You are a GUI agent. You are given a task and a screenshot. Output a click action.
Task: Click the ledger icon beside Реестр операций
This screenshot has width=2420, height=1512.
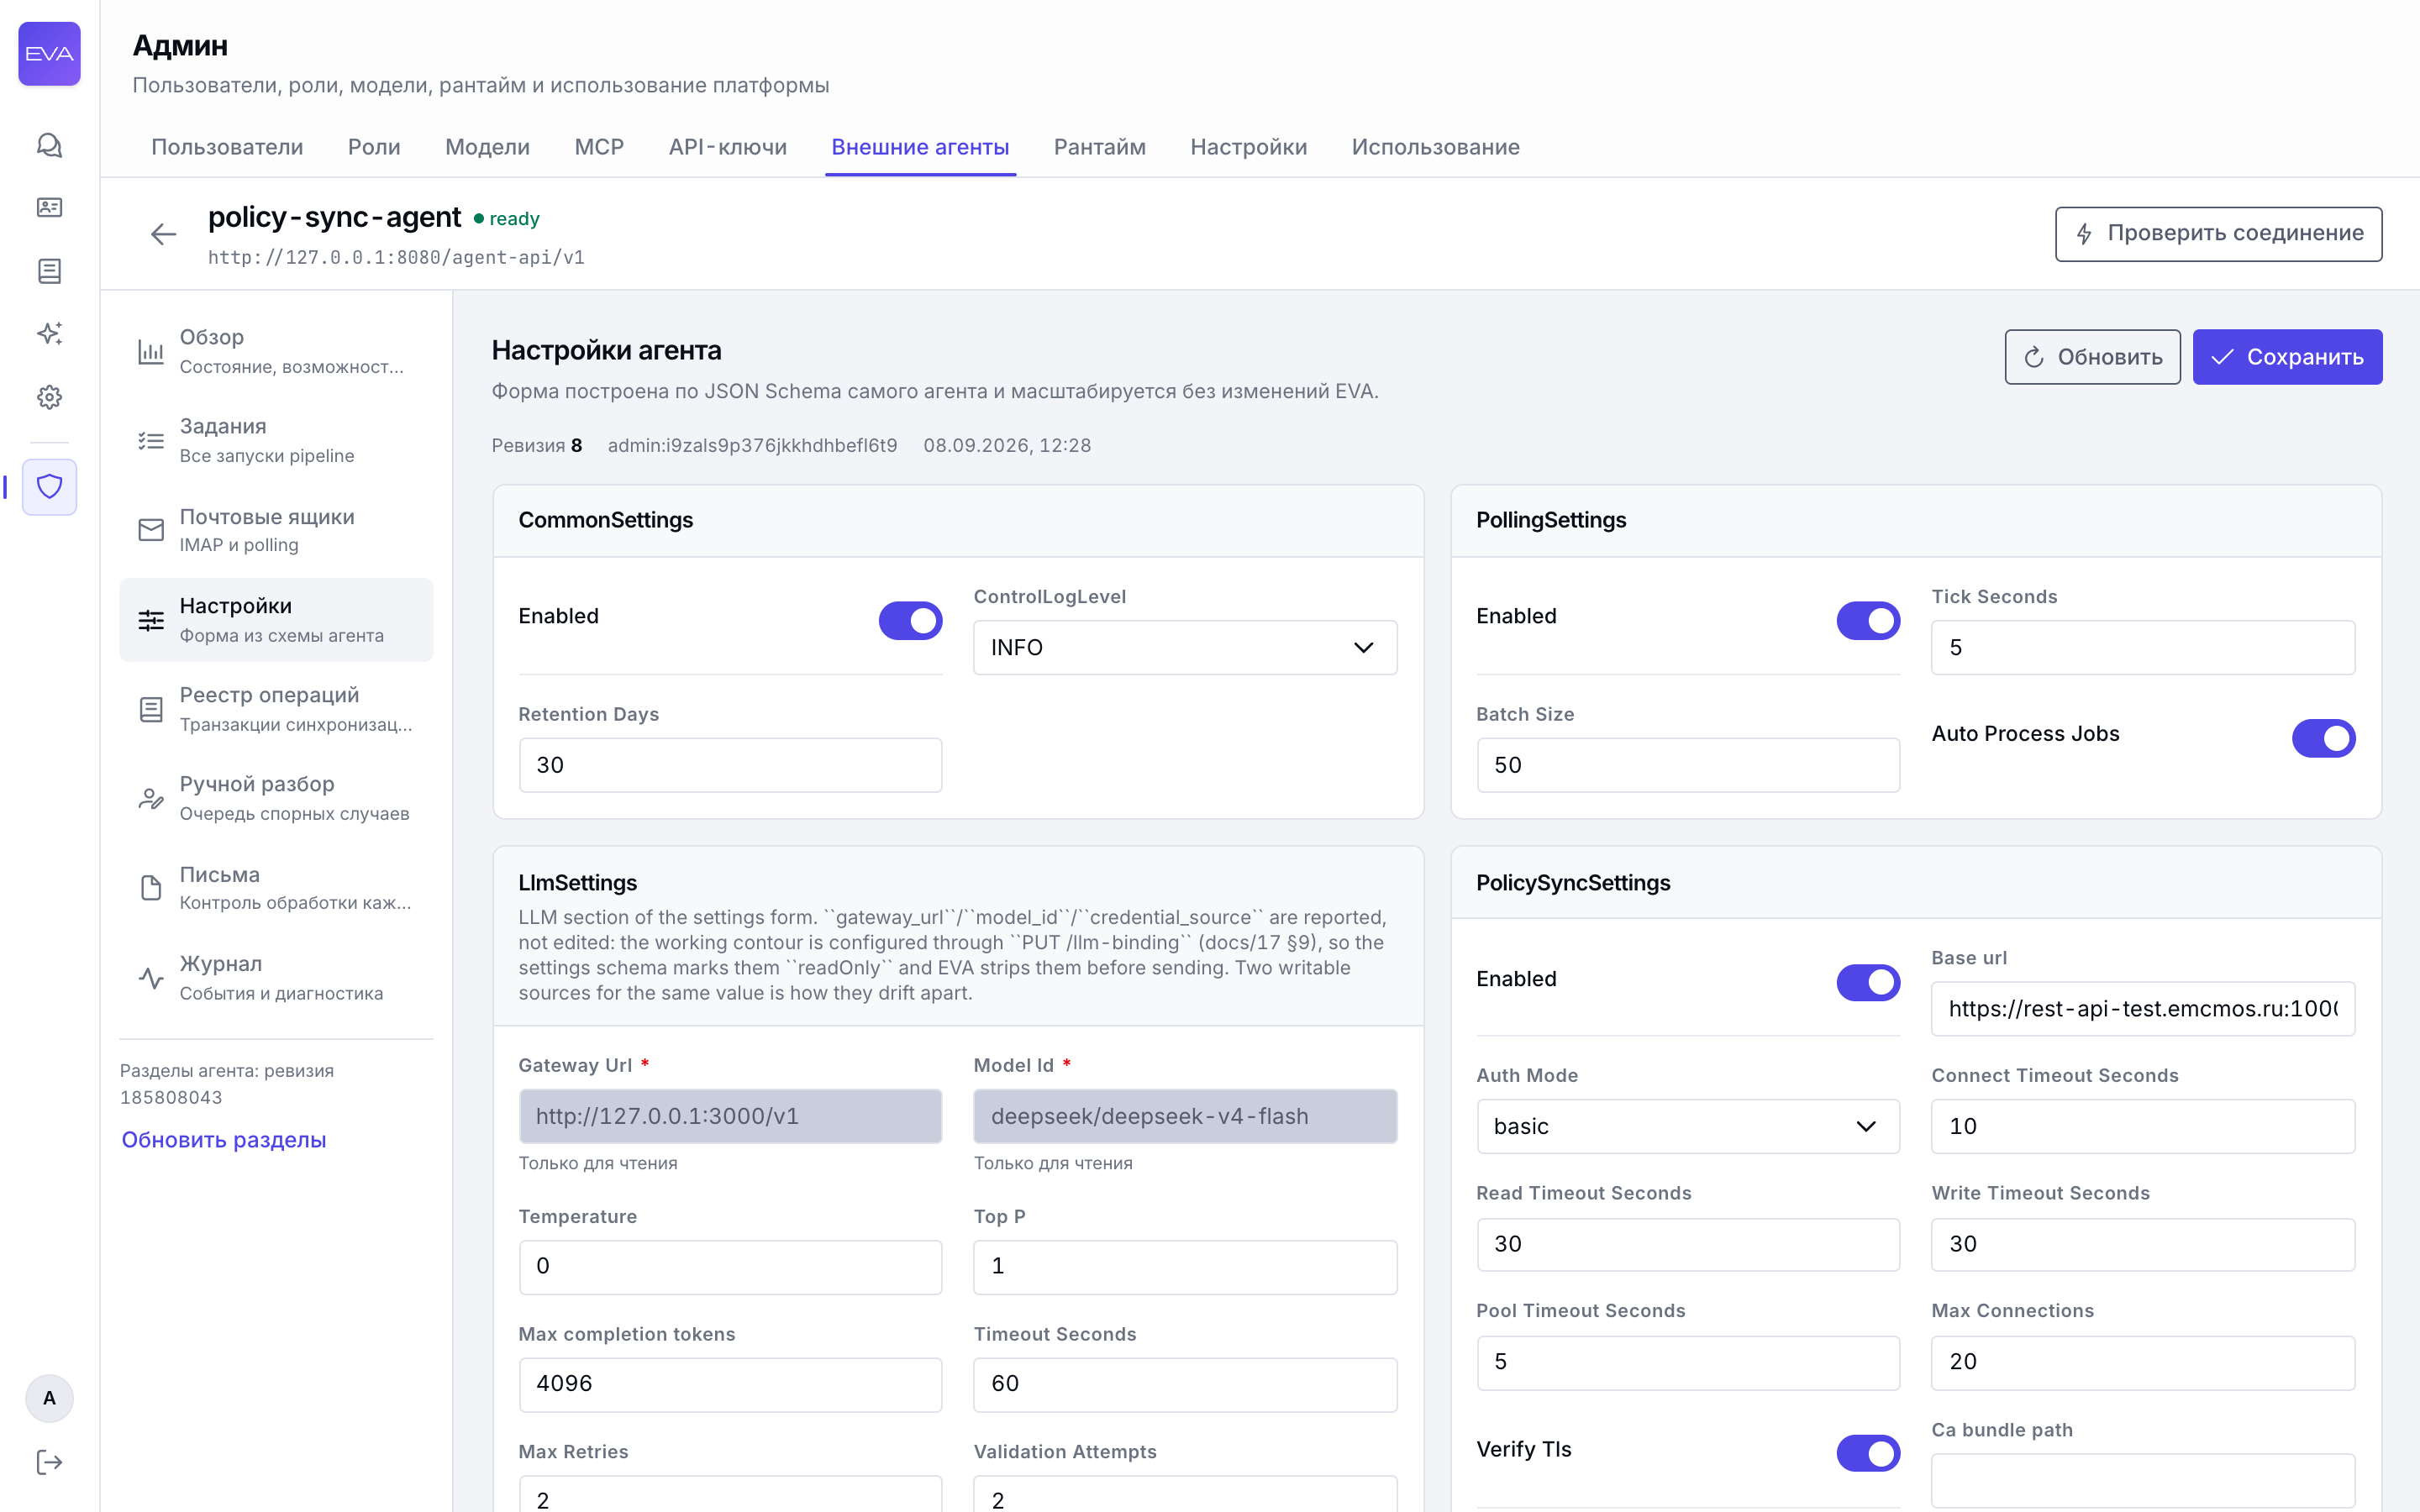[151, 709]
